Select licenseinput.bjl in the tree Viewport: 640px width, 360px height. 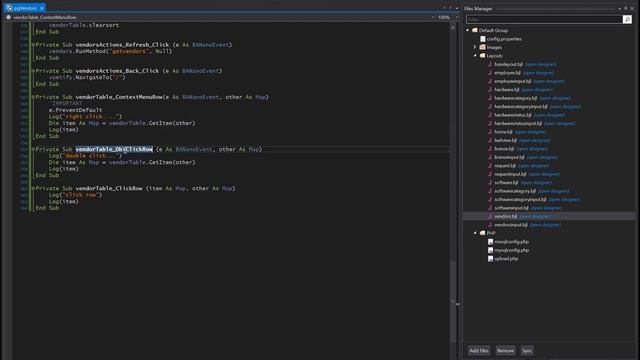tap(509, 157)
